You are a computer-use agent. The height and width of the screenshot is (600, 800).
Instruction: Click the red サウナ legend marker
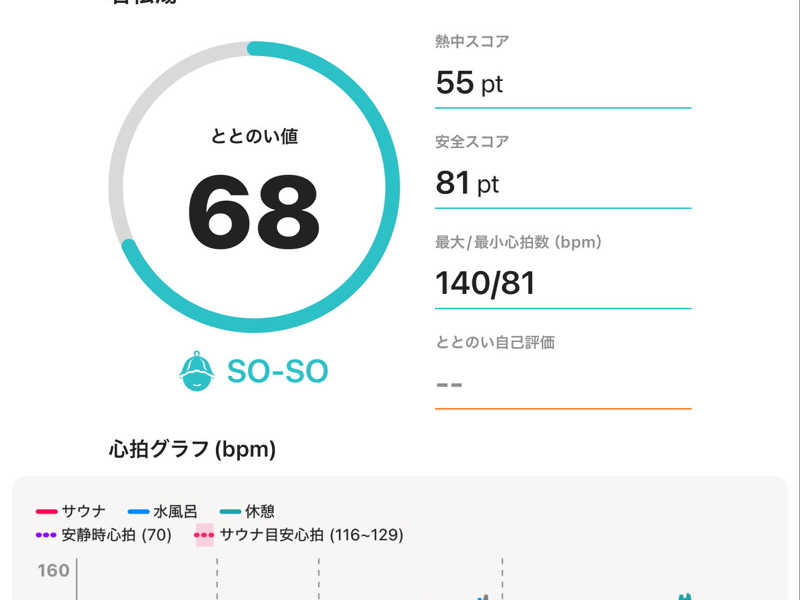click(46, 511)
